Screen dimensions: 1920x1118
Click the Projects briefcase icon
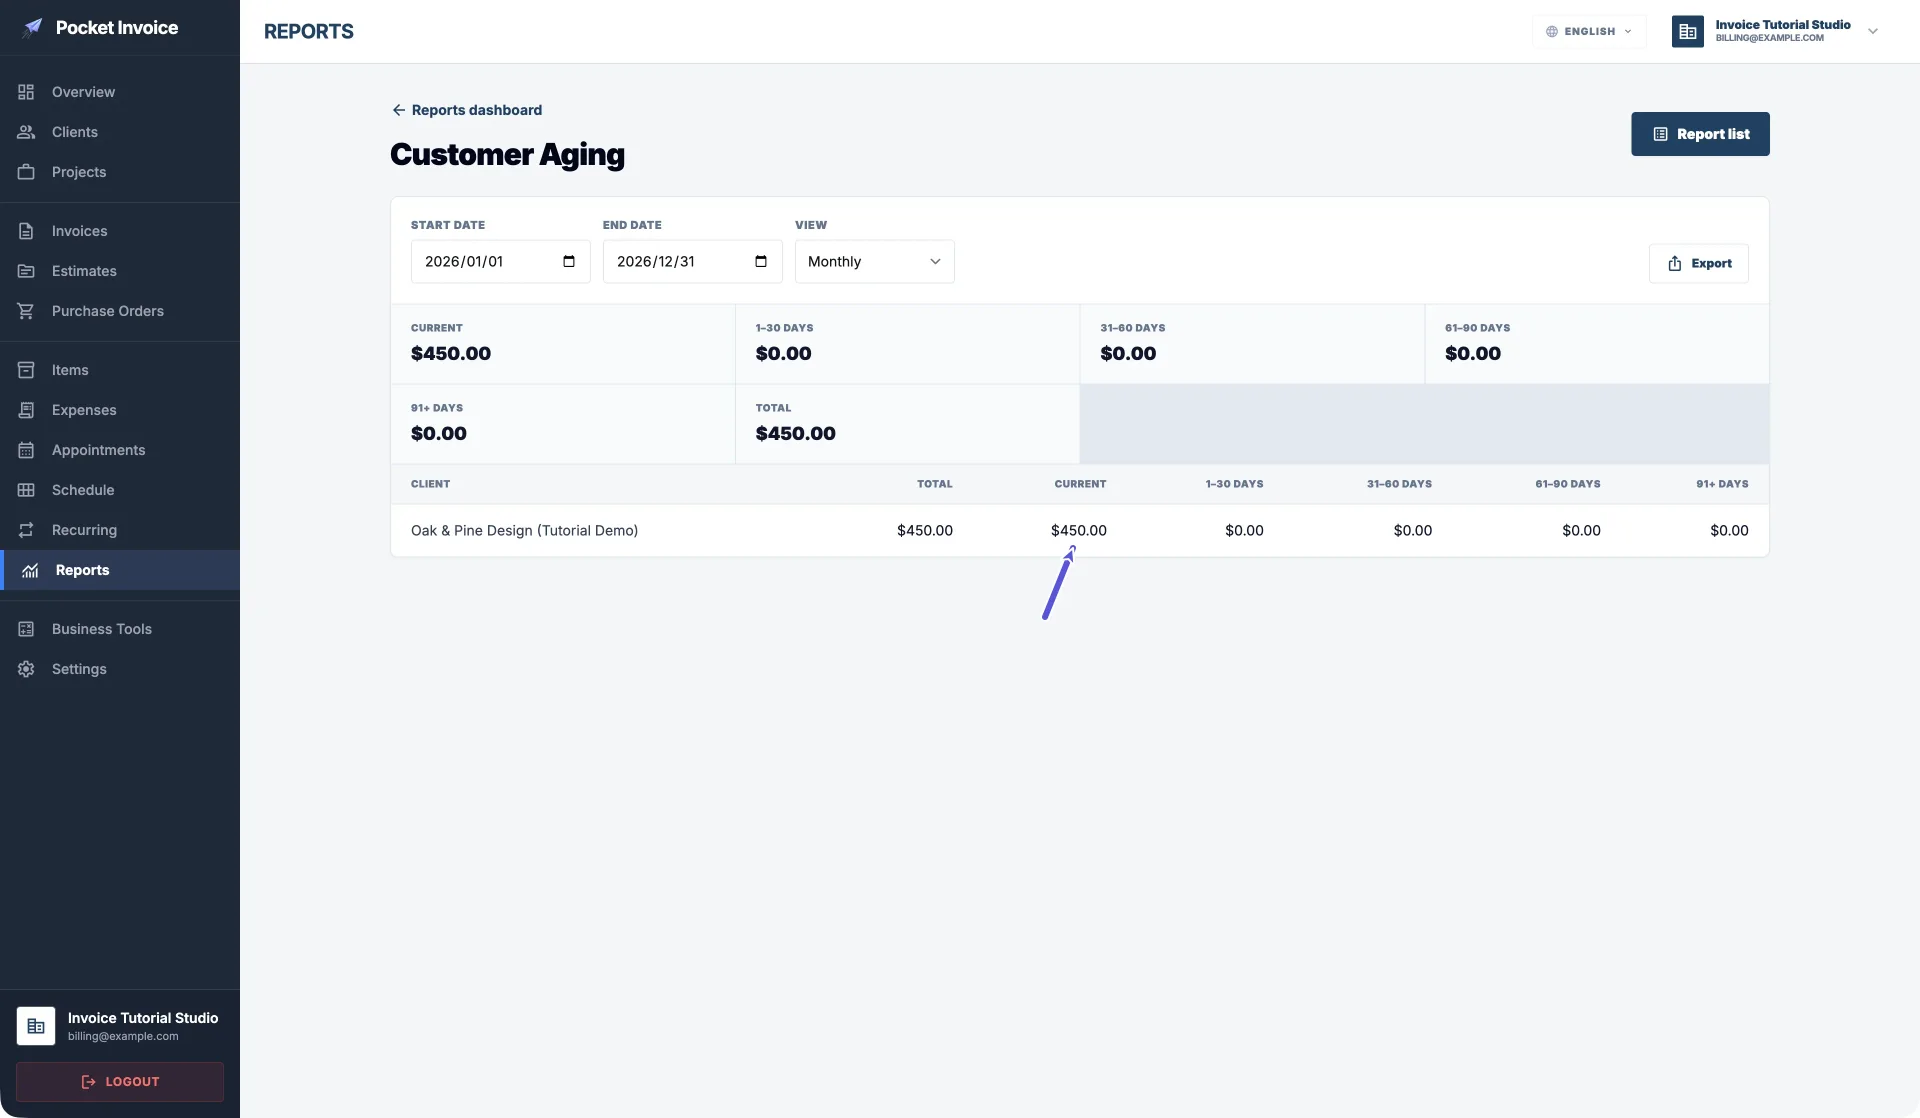[26, 172]
